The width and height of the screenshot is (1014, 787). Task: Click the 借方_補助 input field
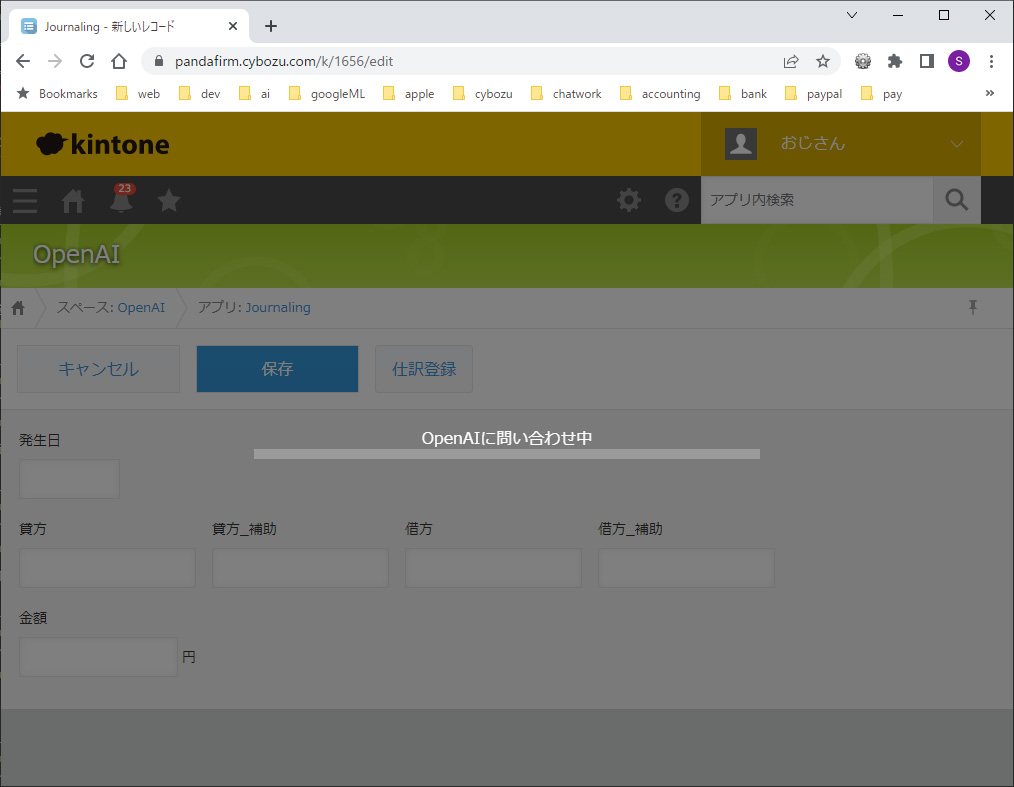[686, 568]
